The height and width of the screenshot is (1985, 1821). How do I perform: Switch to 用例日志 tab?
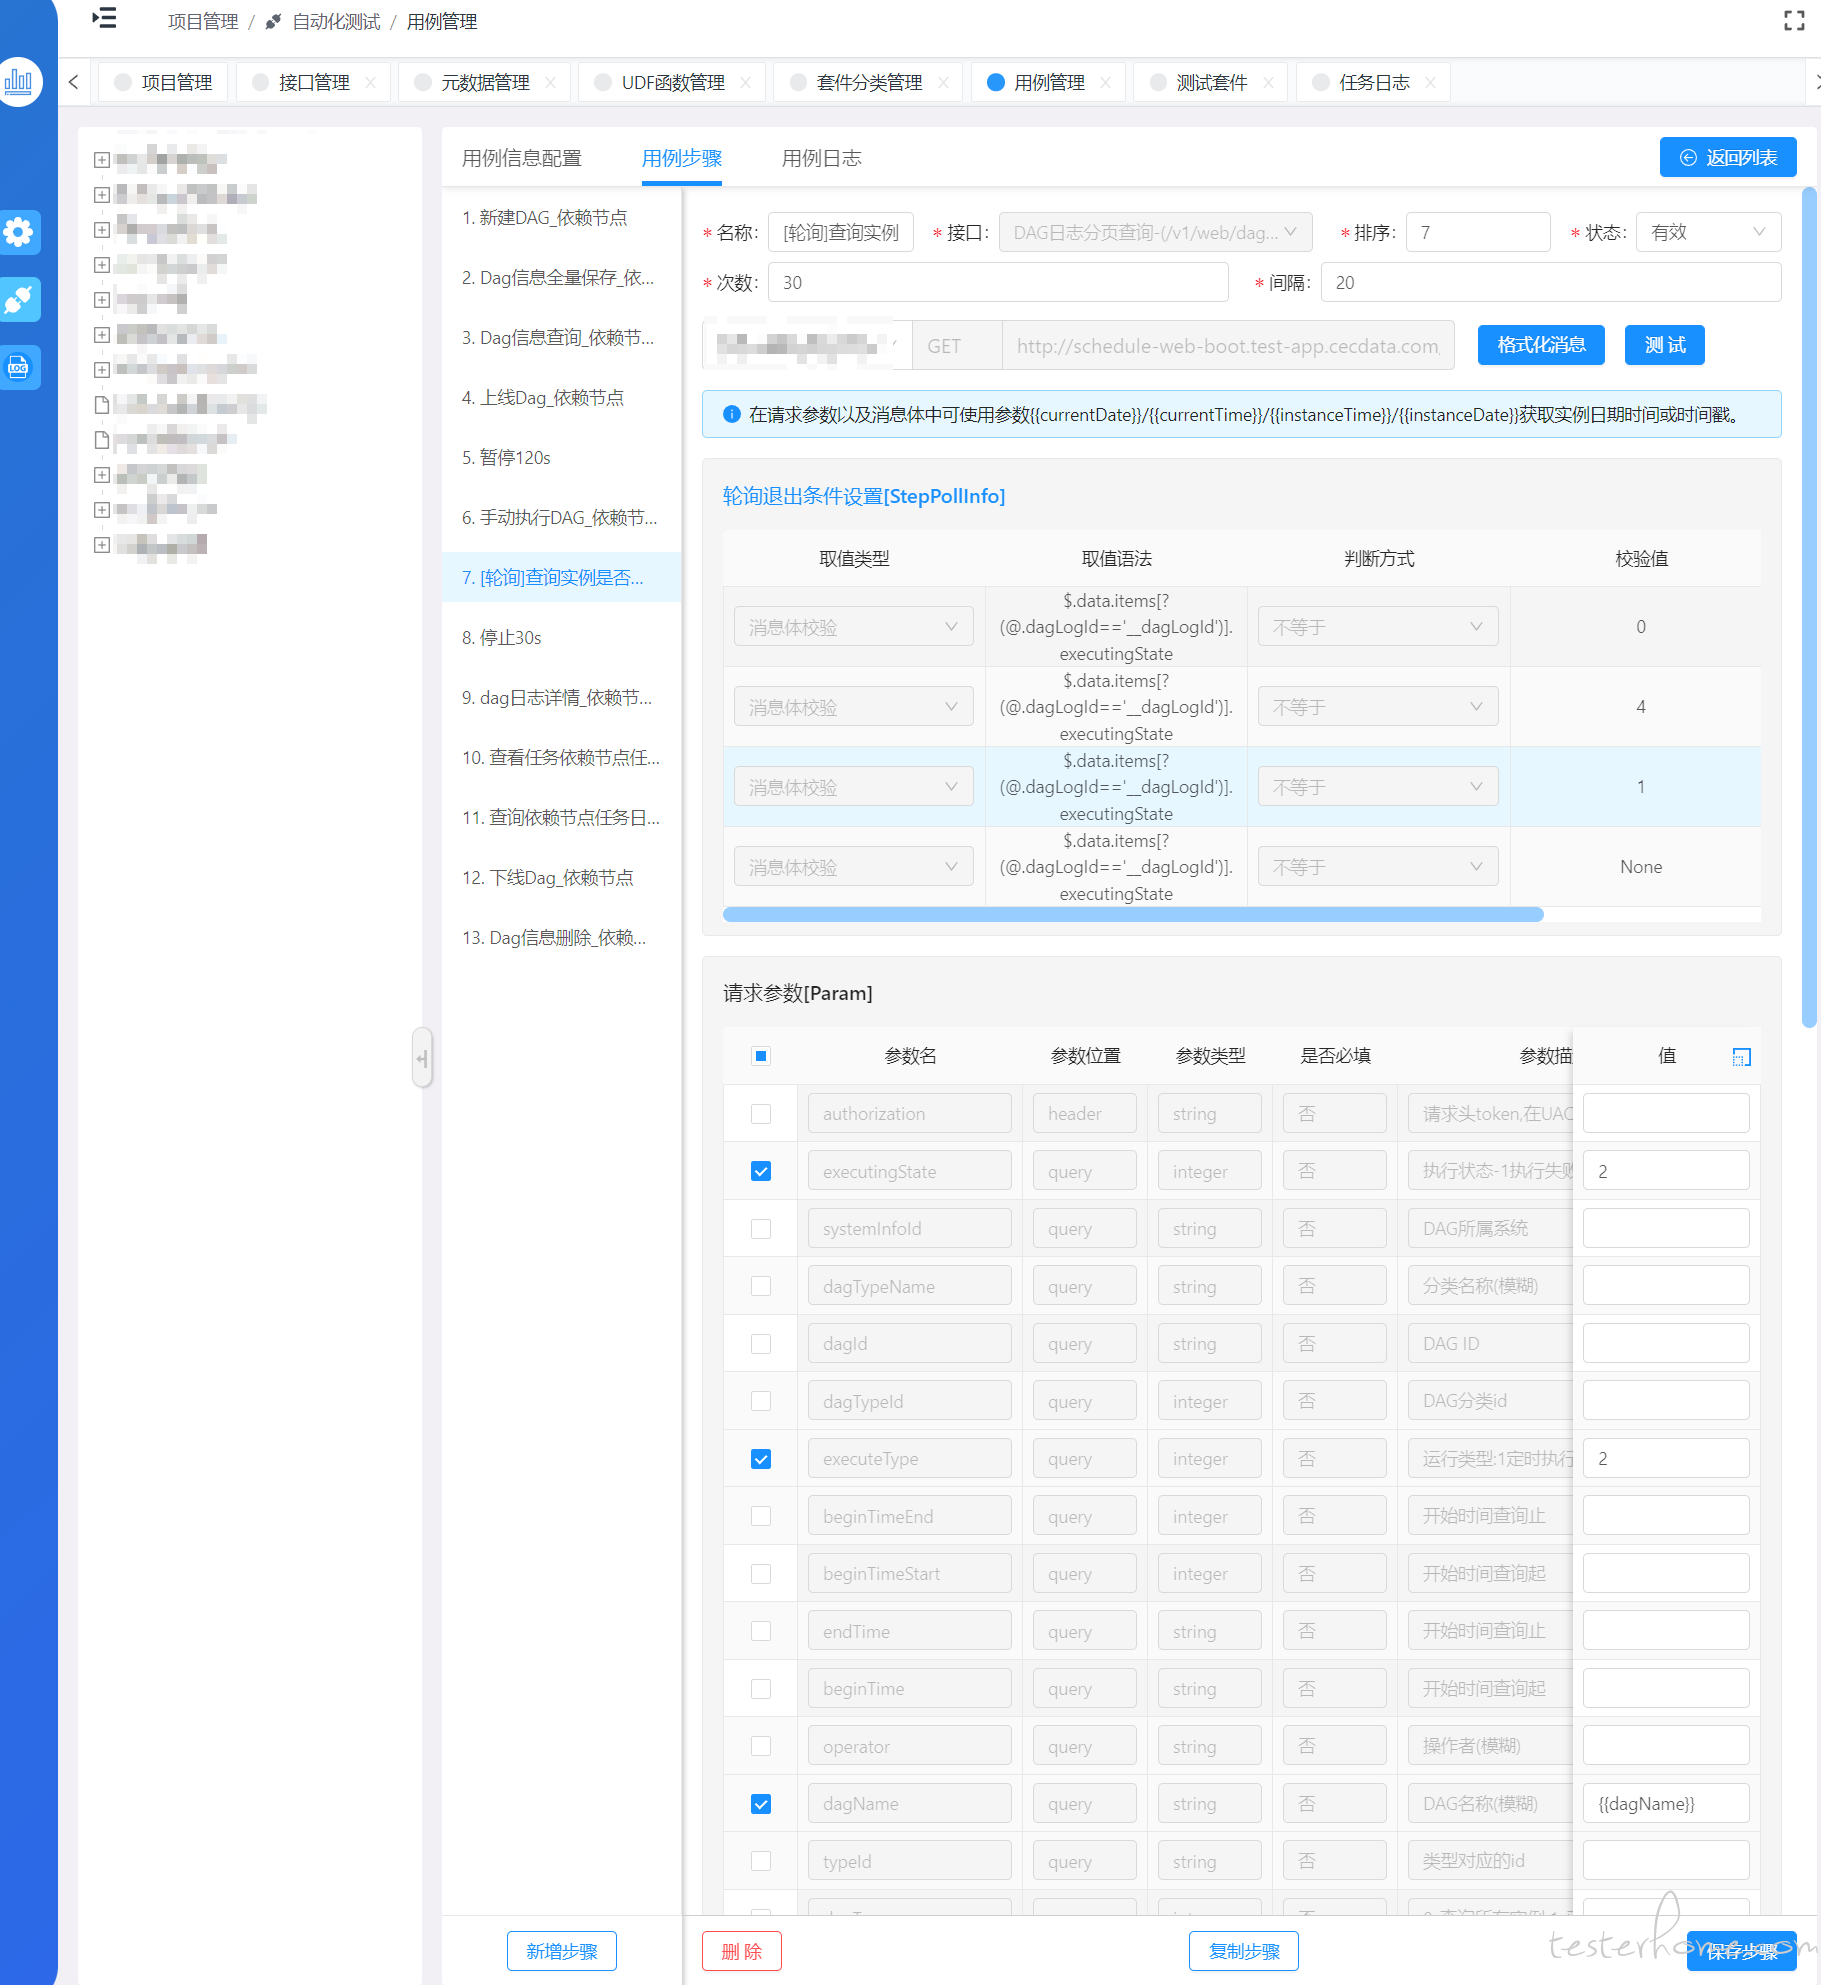[821, 158]
